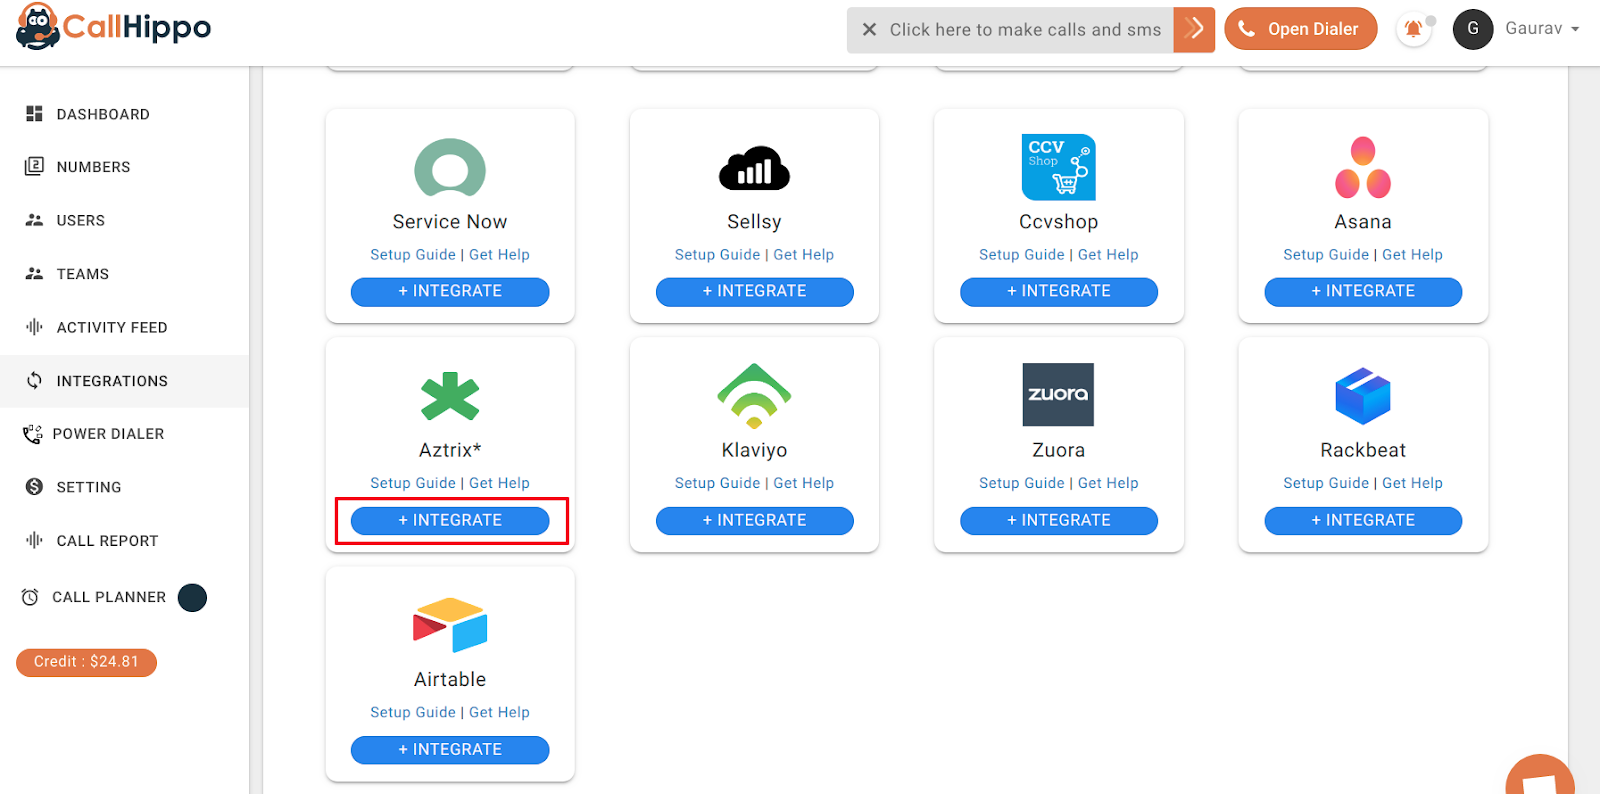Integrate Klaviyo
Screen dimensions: 1600x794
pyautogui.click(x=754, y=520)
